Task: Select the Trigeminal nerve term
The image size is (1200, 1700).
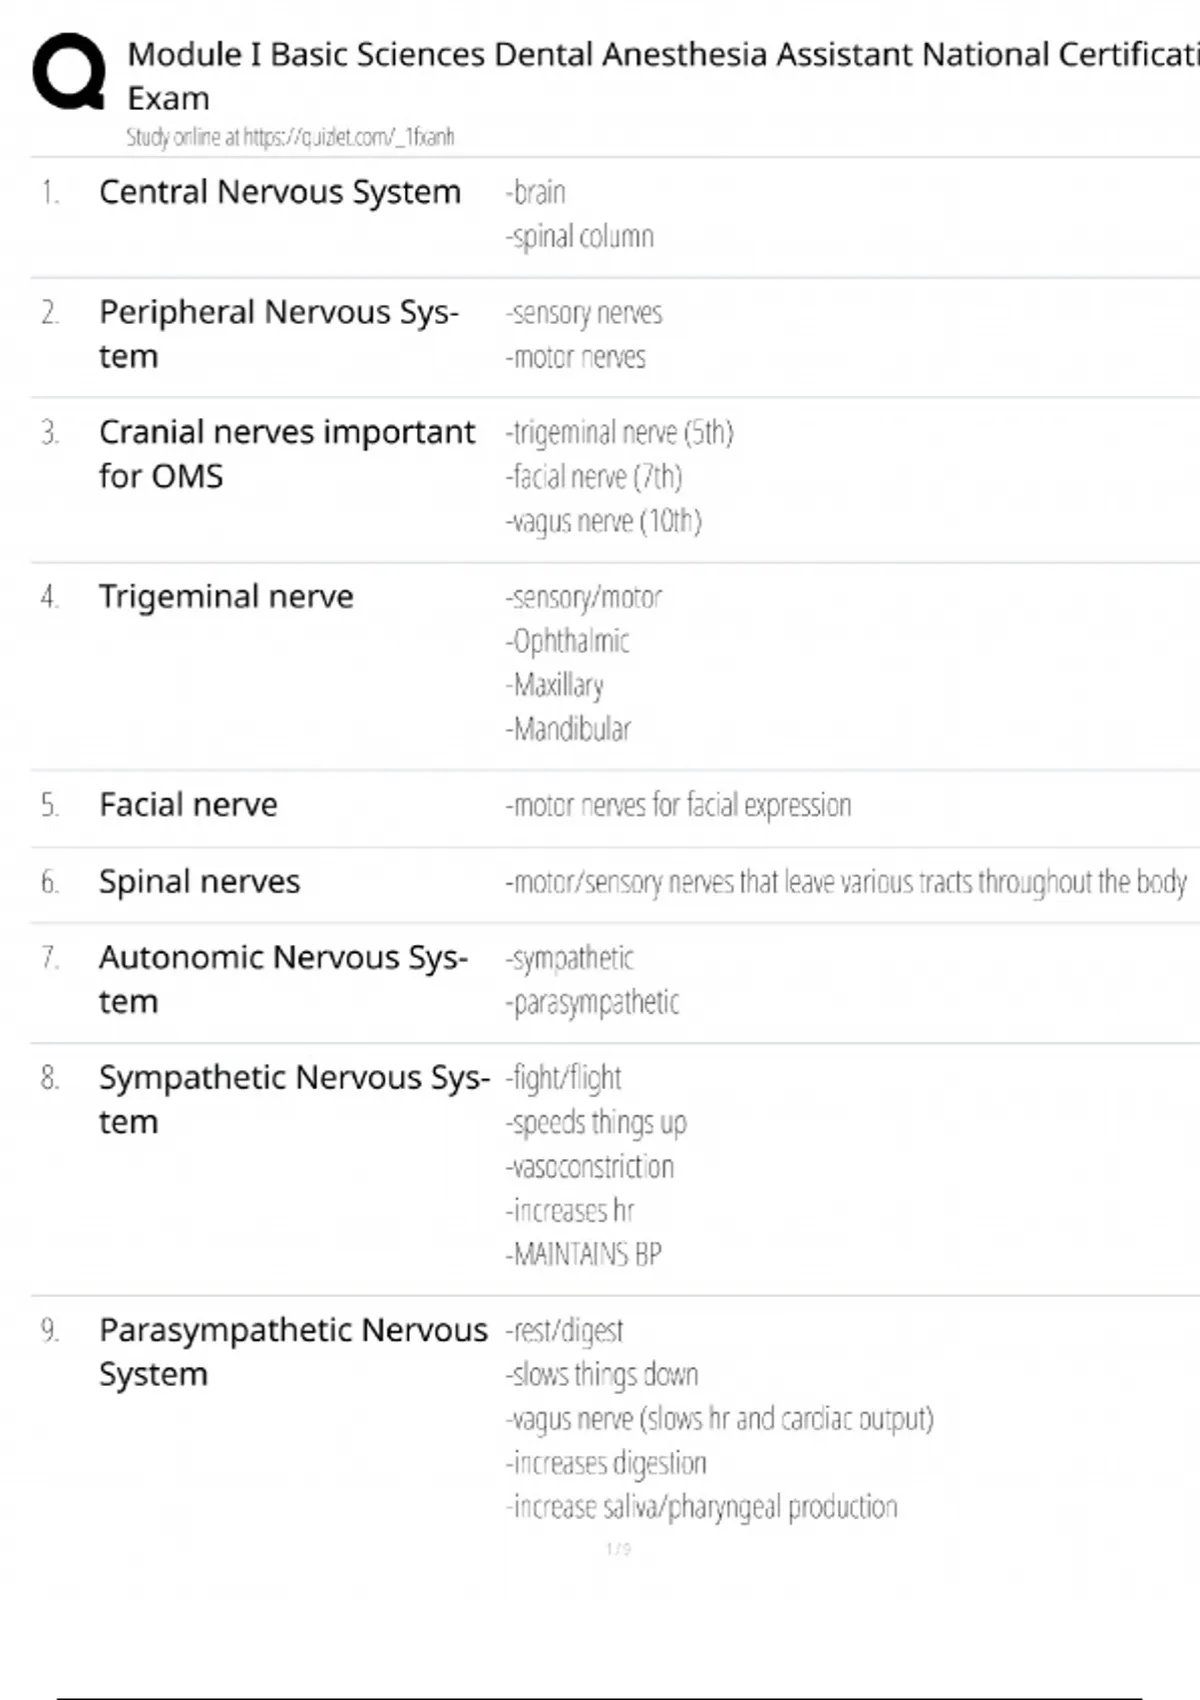Action: [226, 597]
